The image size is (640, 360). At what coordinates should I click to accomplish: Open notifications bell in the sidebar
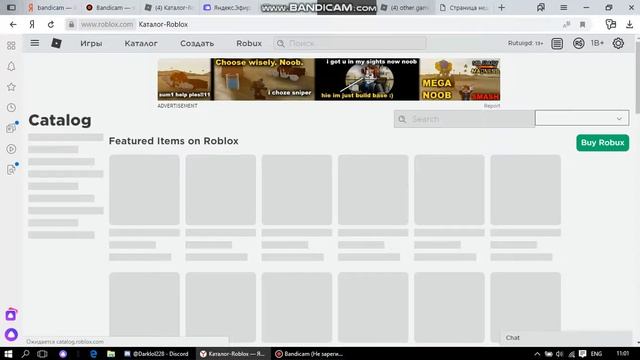pos(11,66)
